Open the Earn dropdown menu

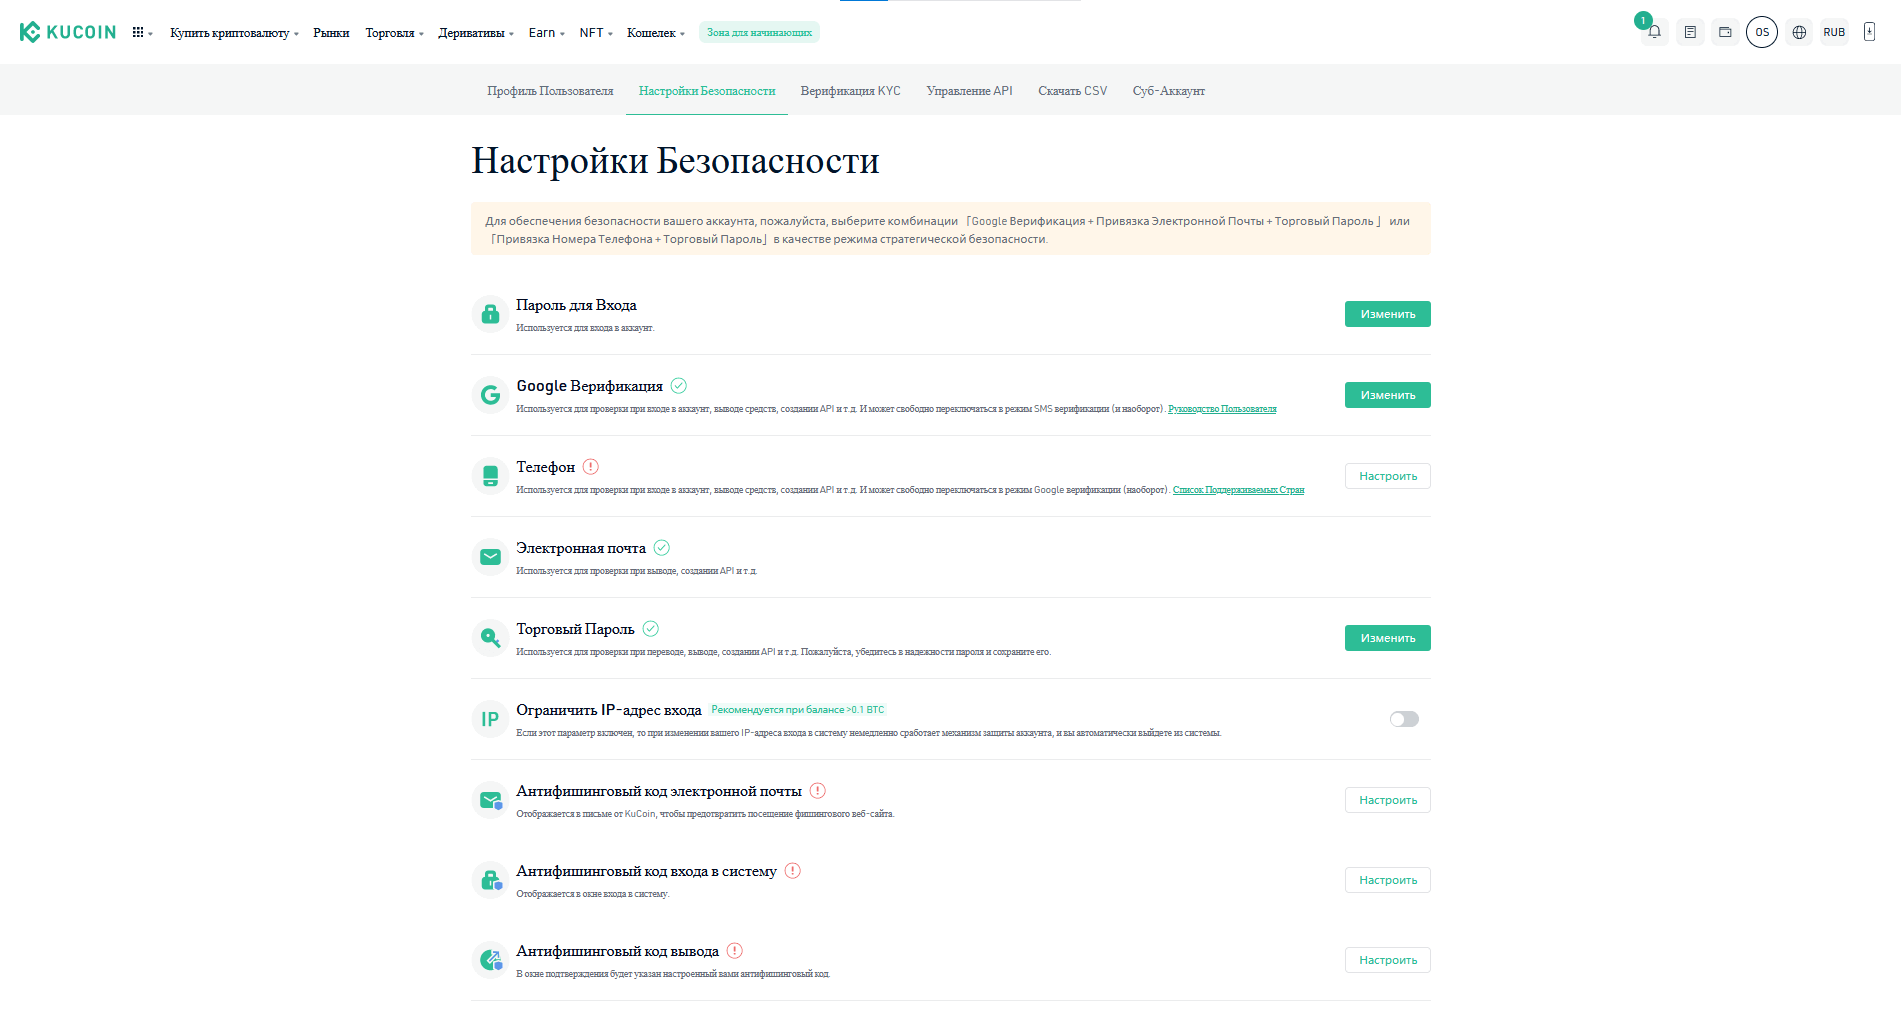546,33
